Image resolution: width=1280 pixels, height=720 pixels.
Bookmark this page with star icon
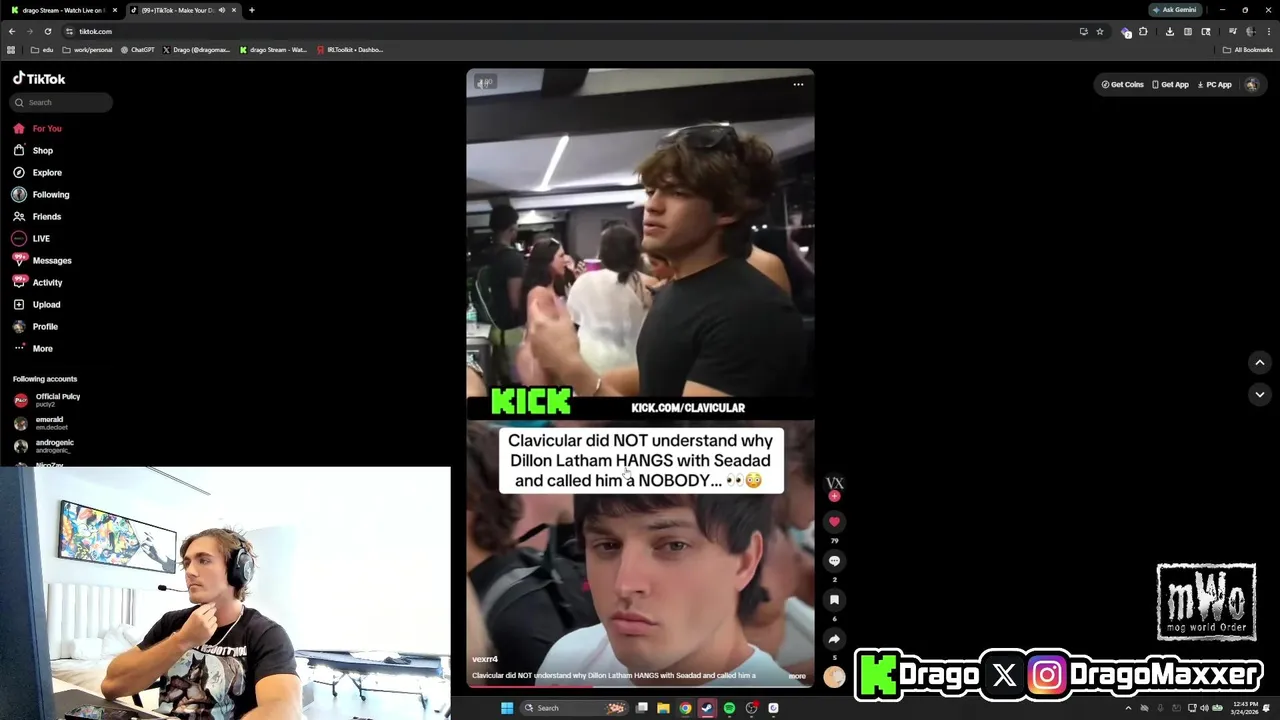1099,31
